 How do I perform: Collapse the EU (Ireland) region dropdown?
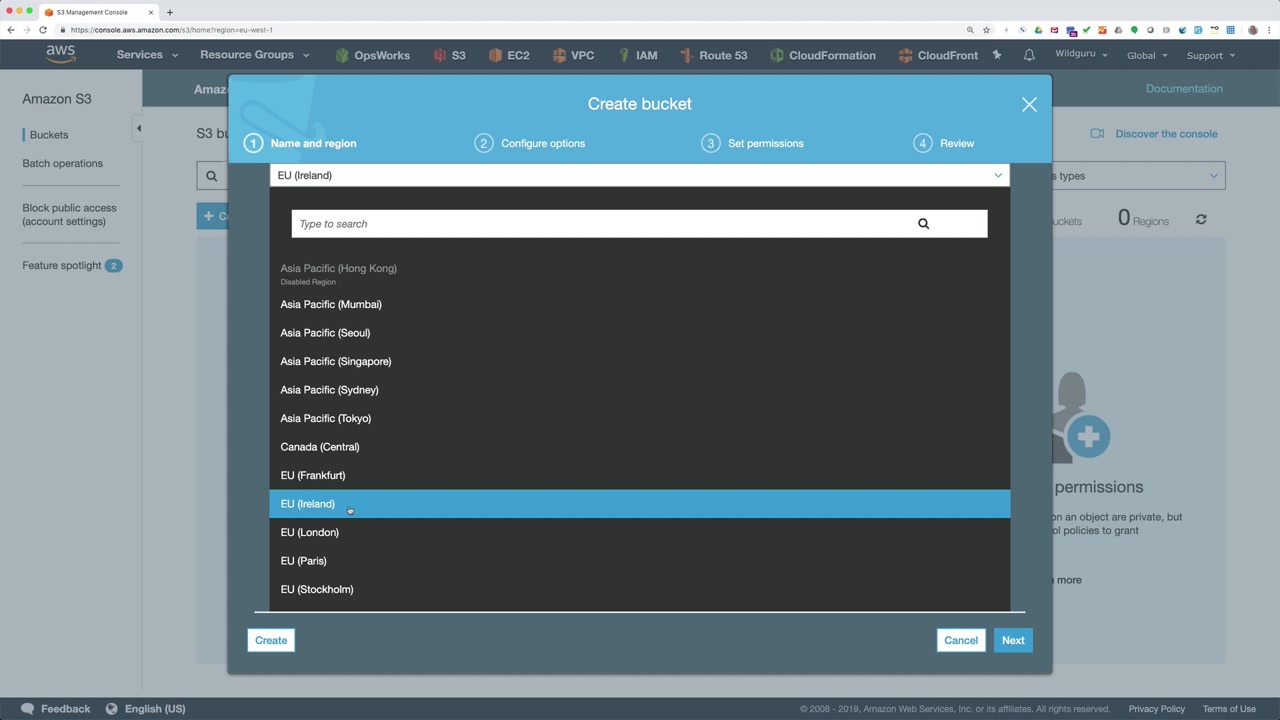tap(639, 175)
